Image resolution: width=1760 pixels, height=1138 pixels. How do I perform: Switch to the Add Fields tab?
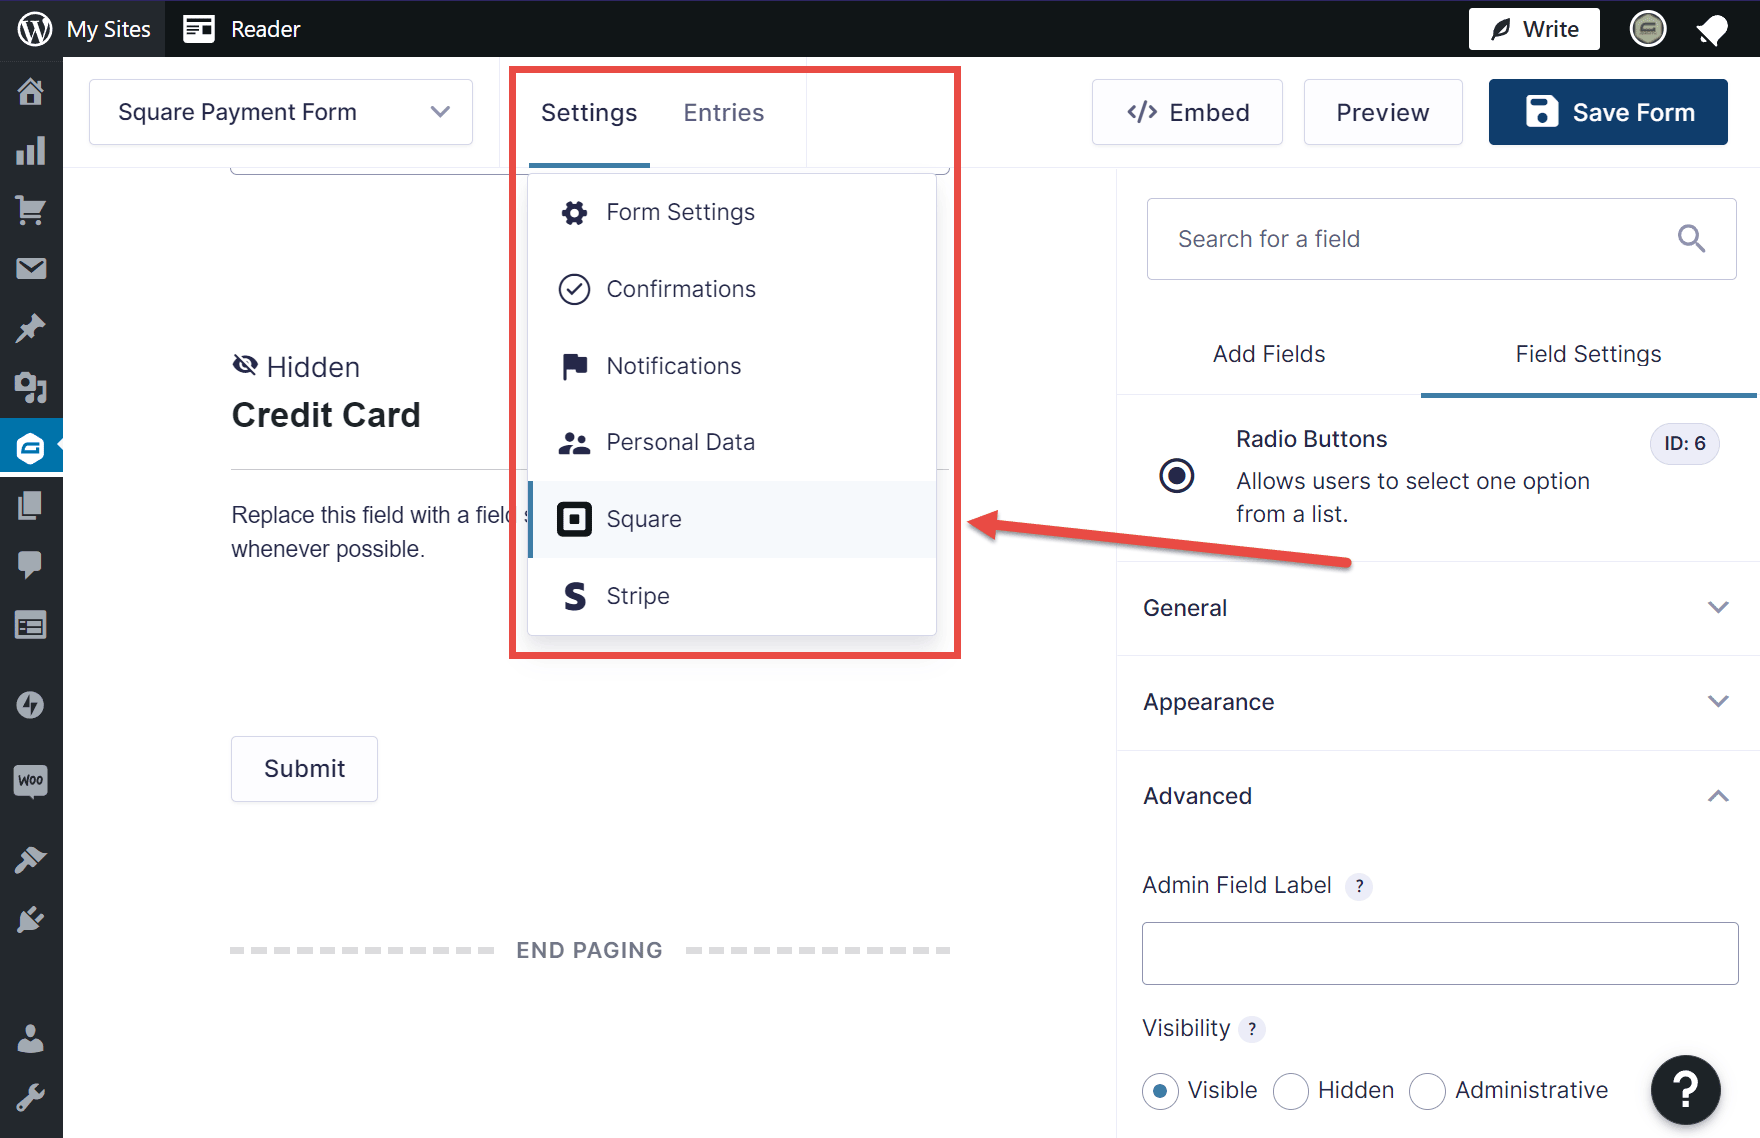click(1269, 354)
